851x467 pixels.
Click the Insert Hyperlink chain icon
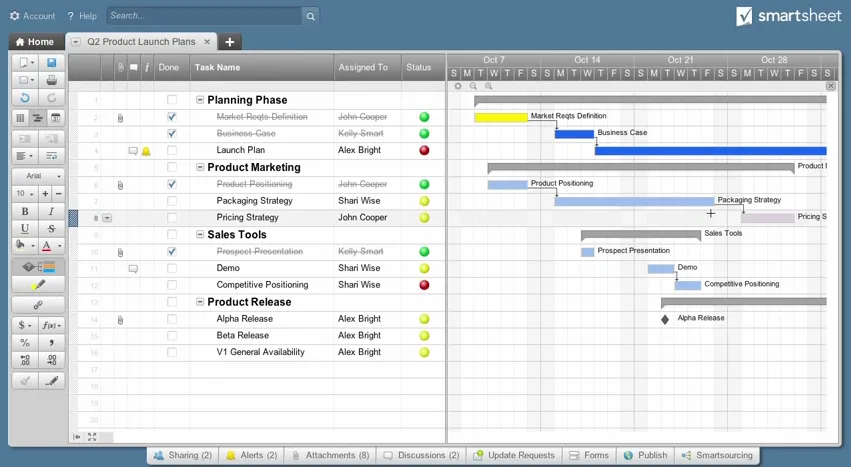click(x=39, y=305)
